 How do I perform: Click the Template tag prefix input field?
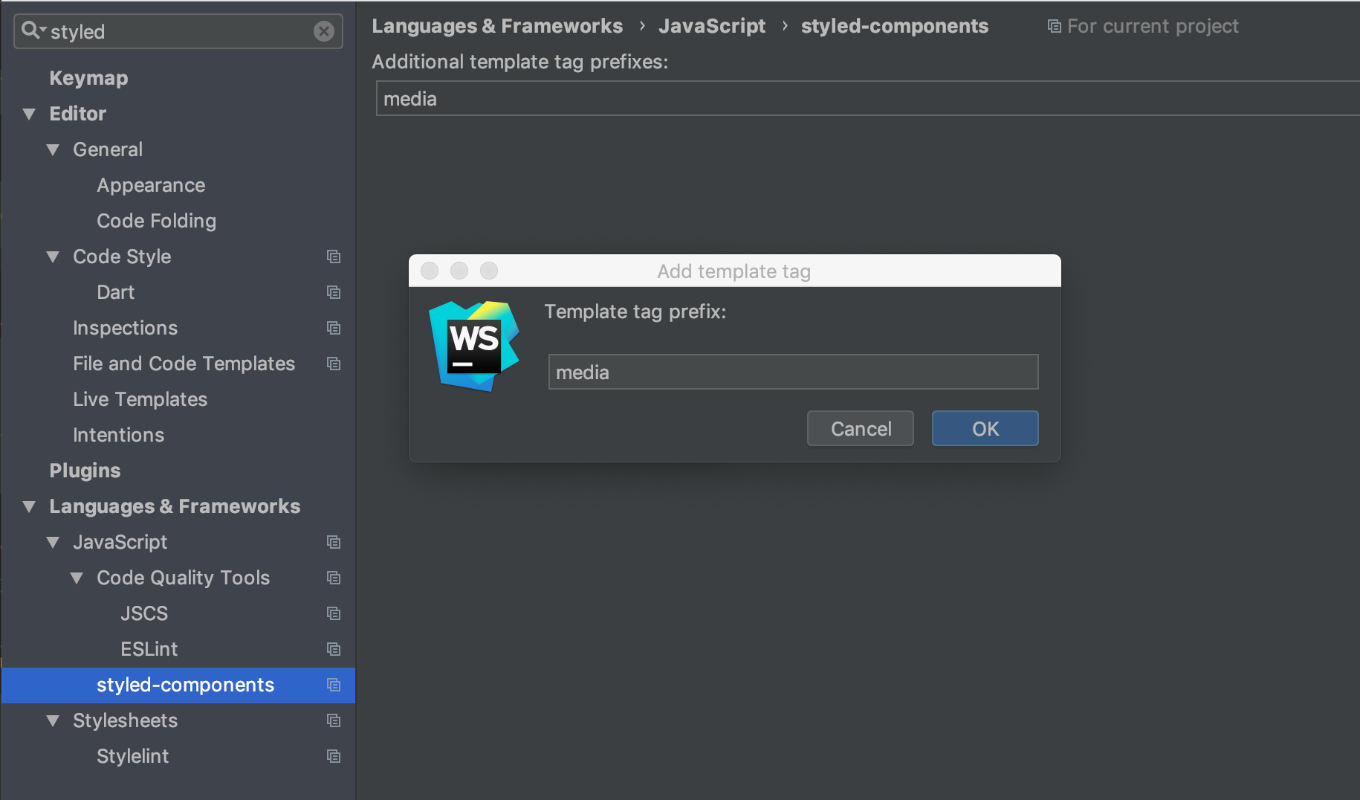click(x=793, y=372)
